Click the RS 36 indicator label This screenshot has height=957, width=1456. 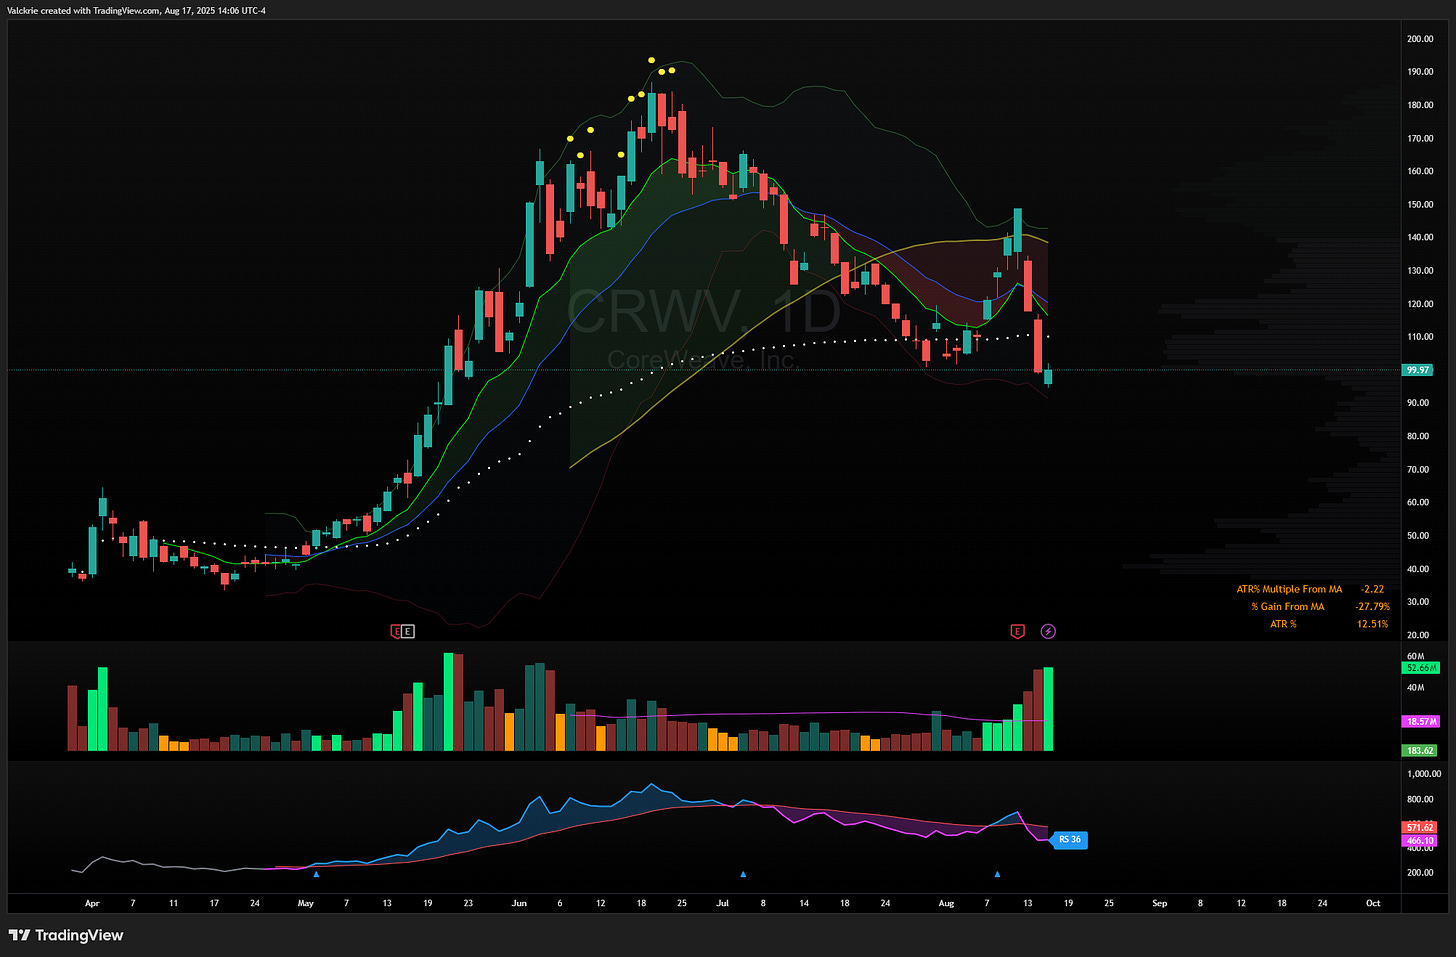[1069, 840]
